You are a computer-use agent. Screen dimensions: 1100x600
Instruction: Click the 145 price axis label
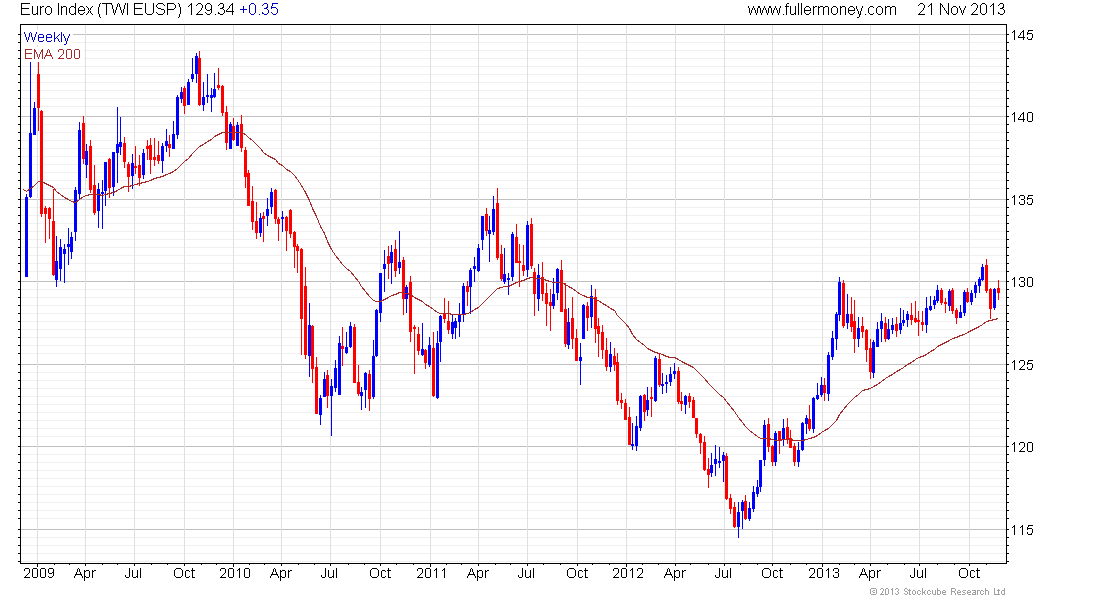click(x=1022, y=35)
